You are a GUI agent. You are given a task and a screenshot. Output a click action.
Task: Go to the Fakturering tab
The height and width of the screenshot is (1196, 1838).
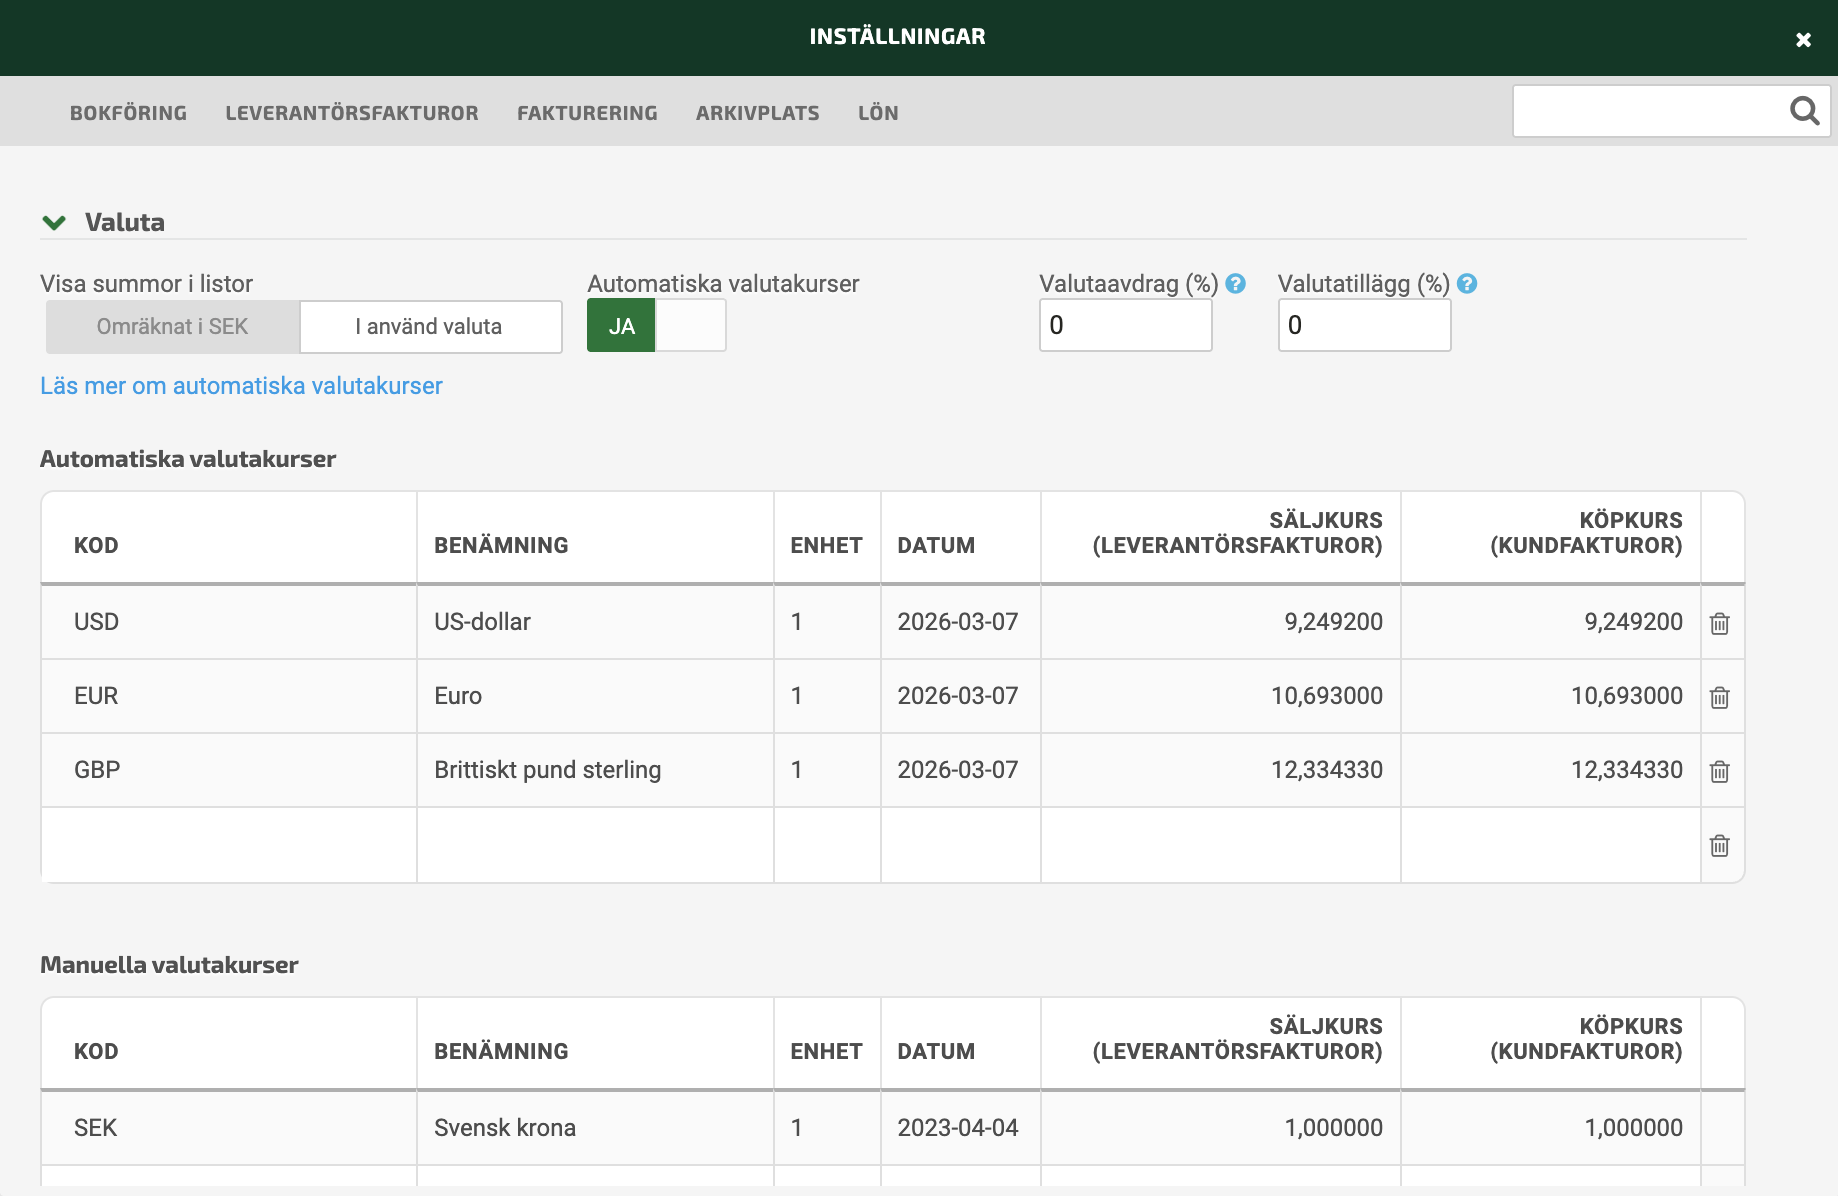[x=587, y=113]
